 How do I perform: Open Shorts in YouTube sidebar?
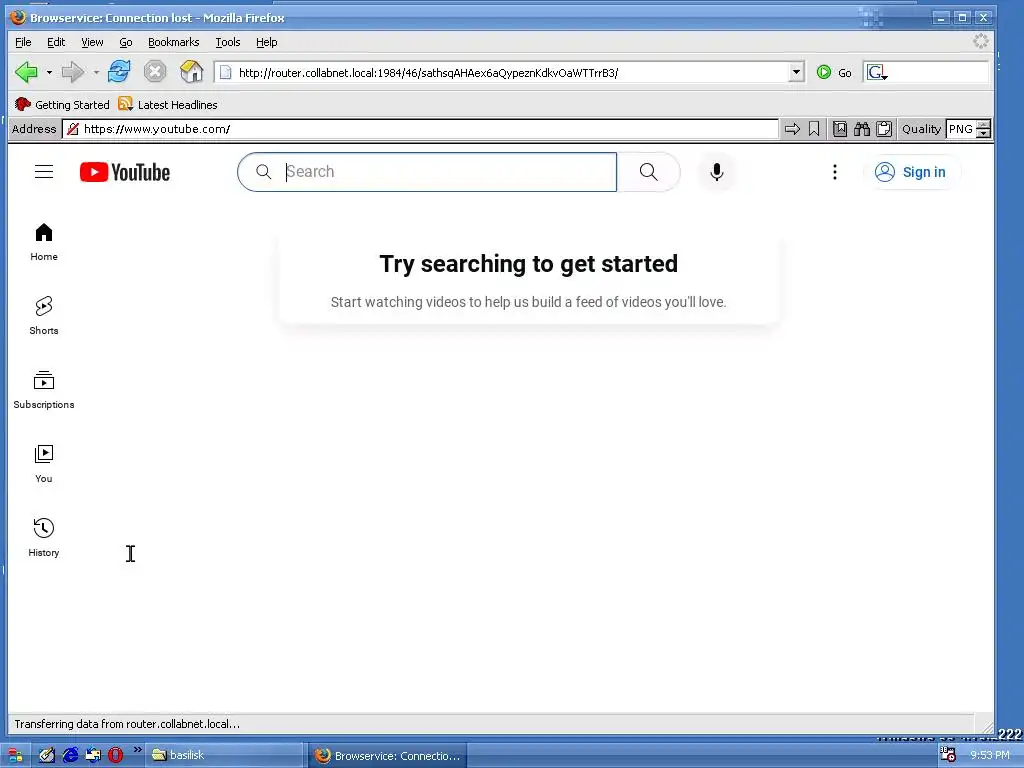tap(44, 316)
